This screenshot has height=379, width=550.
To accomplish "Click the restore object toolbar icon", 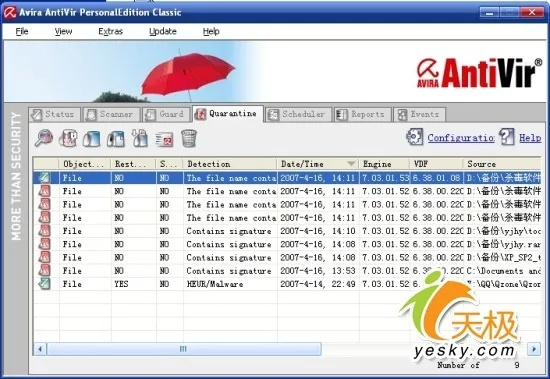I will coord(92,138).
